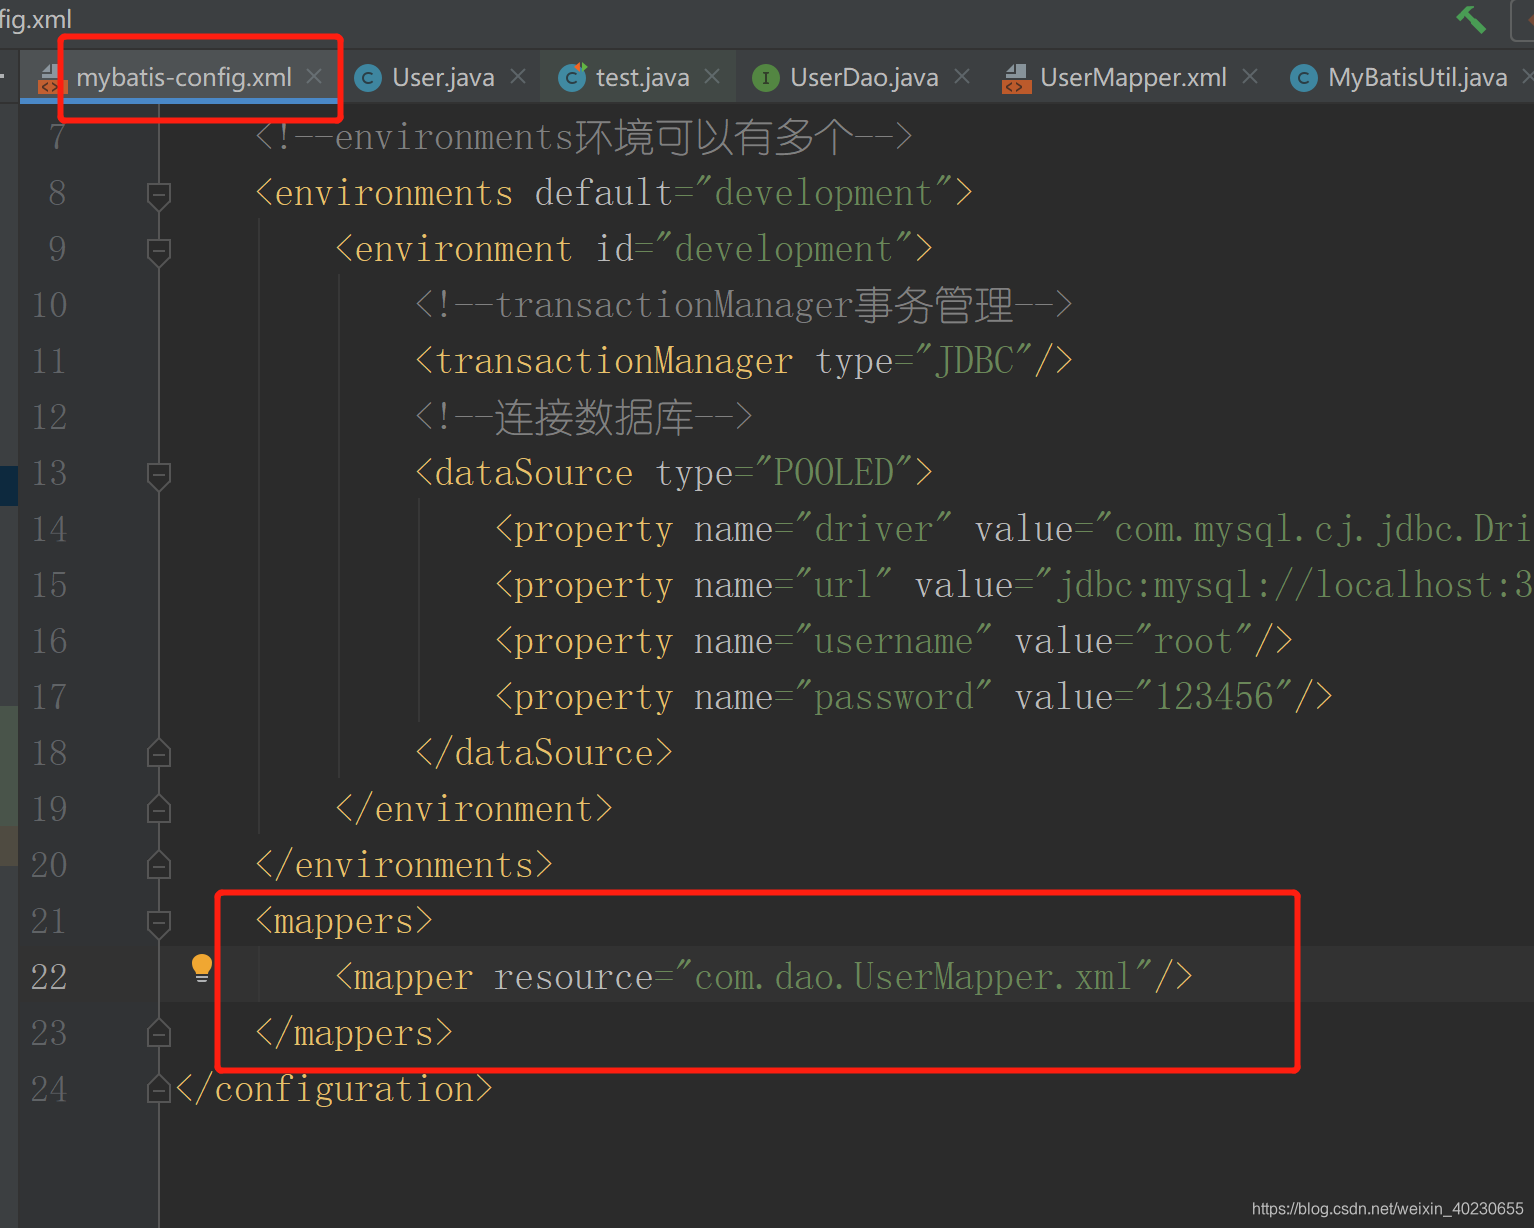Click the yellow light bulb intention icon
This screenshot has width=1534, height=1228.
202,968
